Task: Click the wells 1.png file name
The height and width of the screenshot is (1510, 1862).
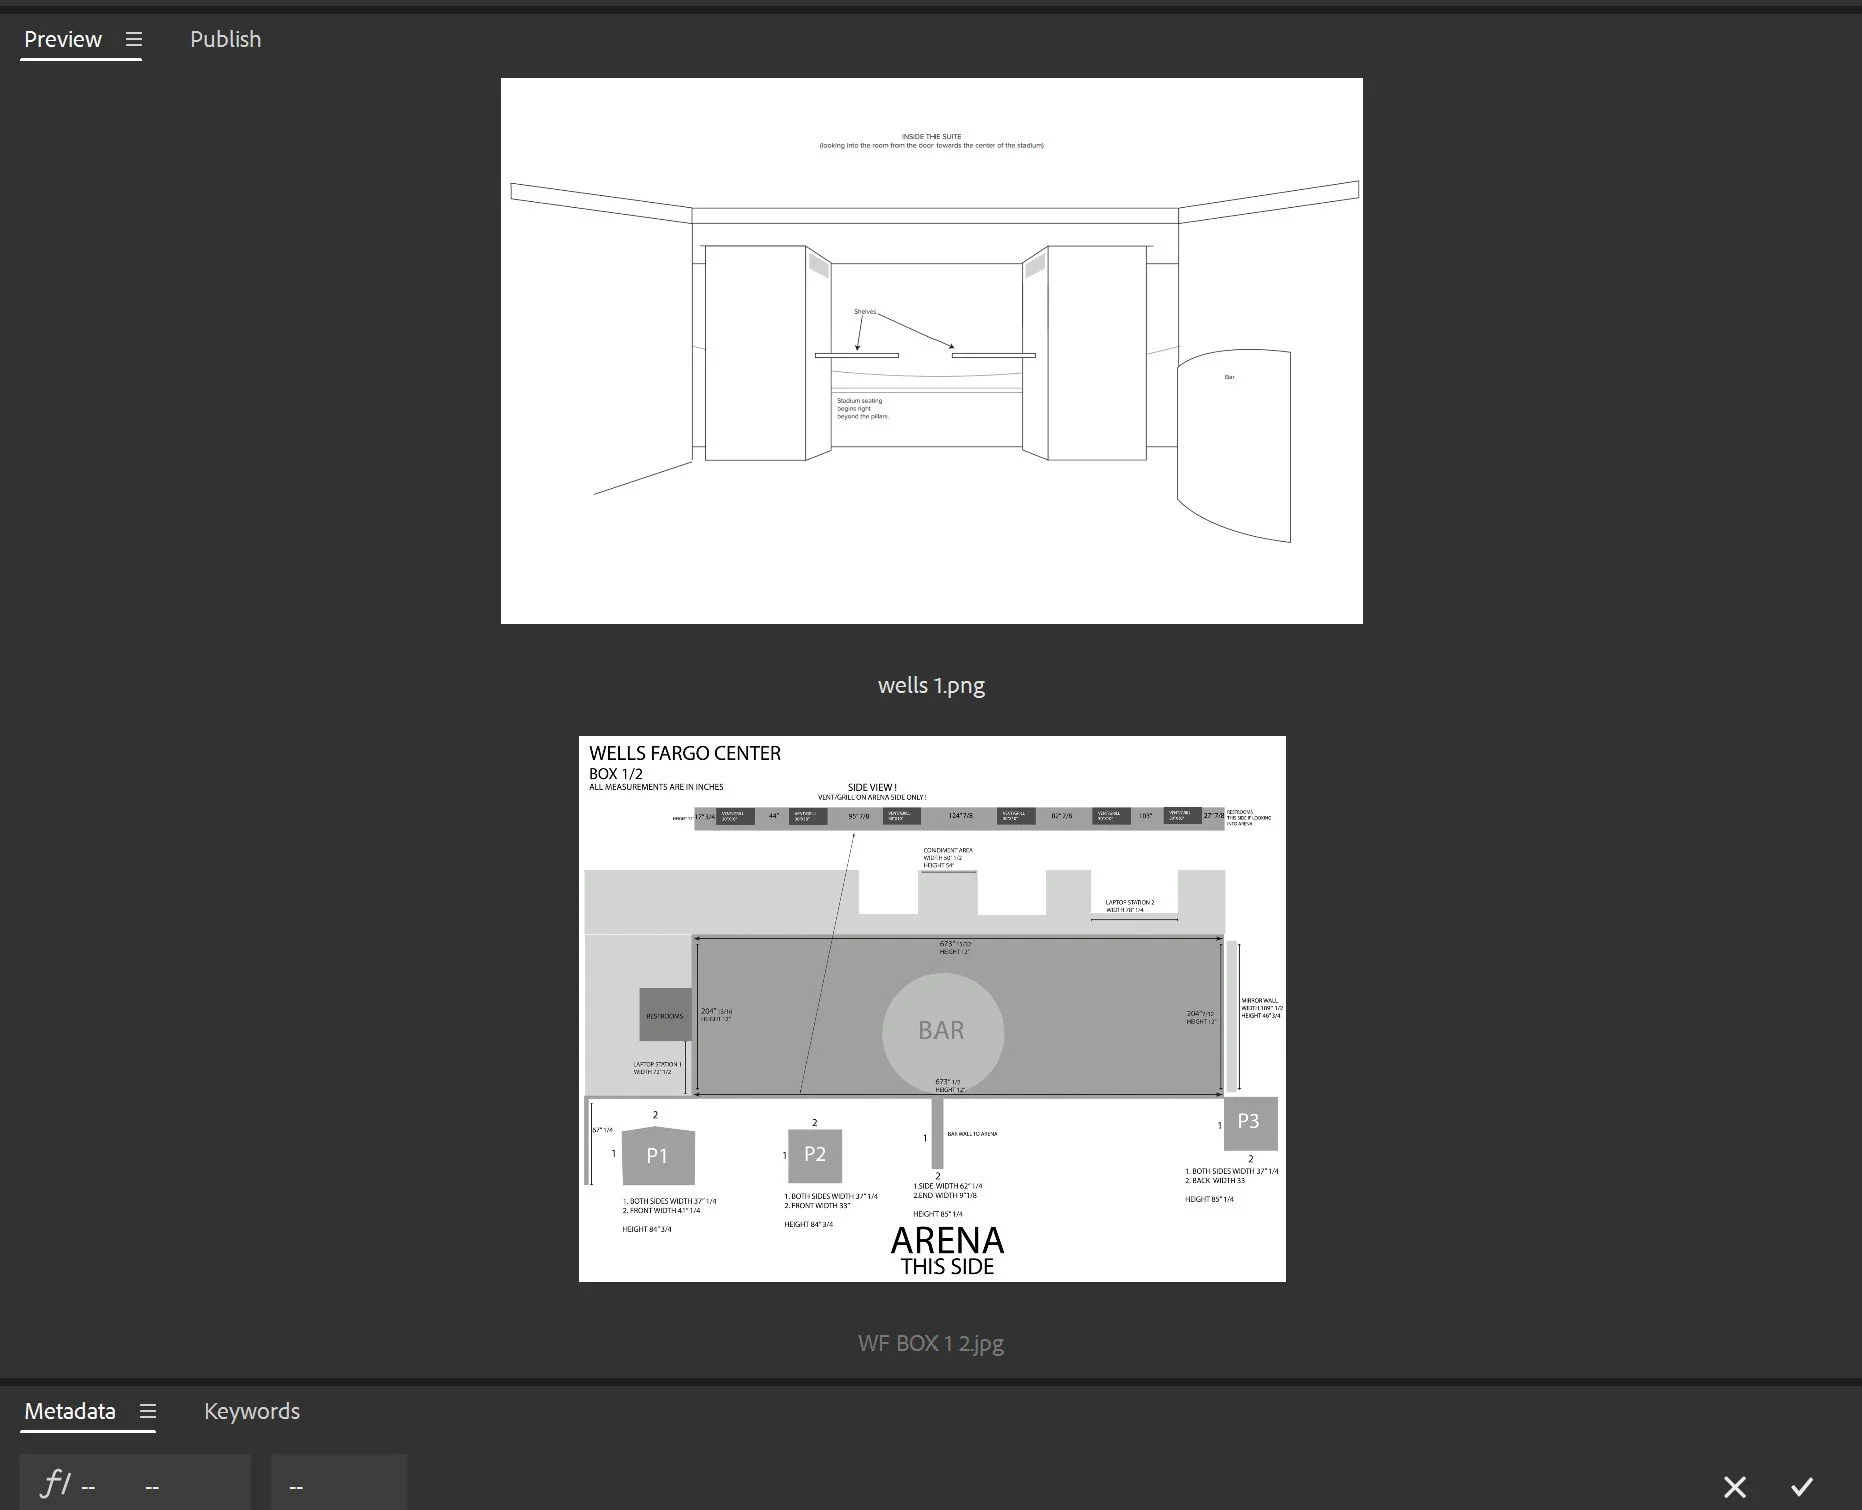Action: 931,685
